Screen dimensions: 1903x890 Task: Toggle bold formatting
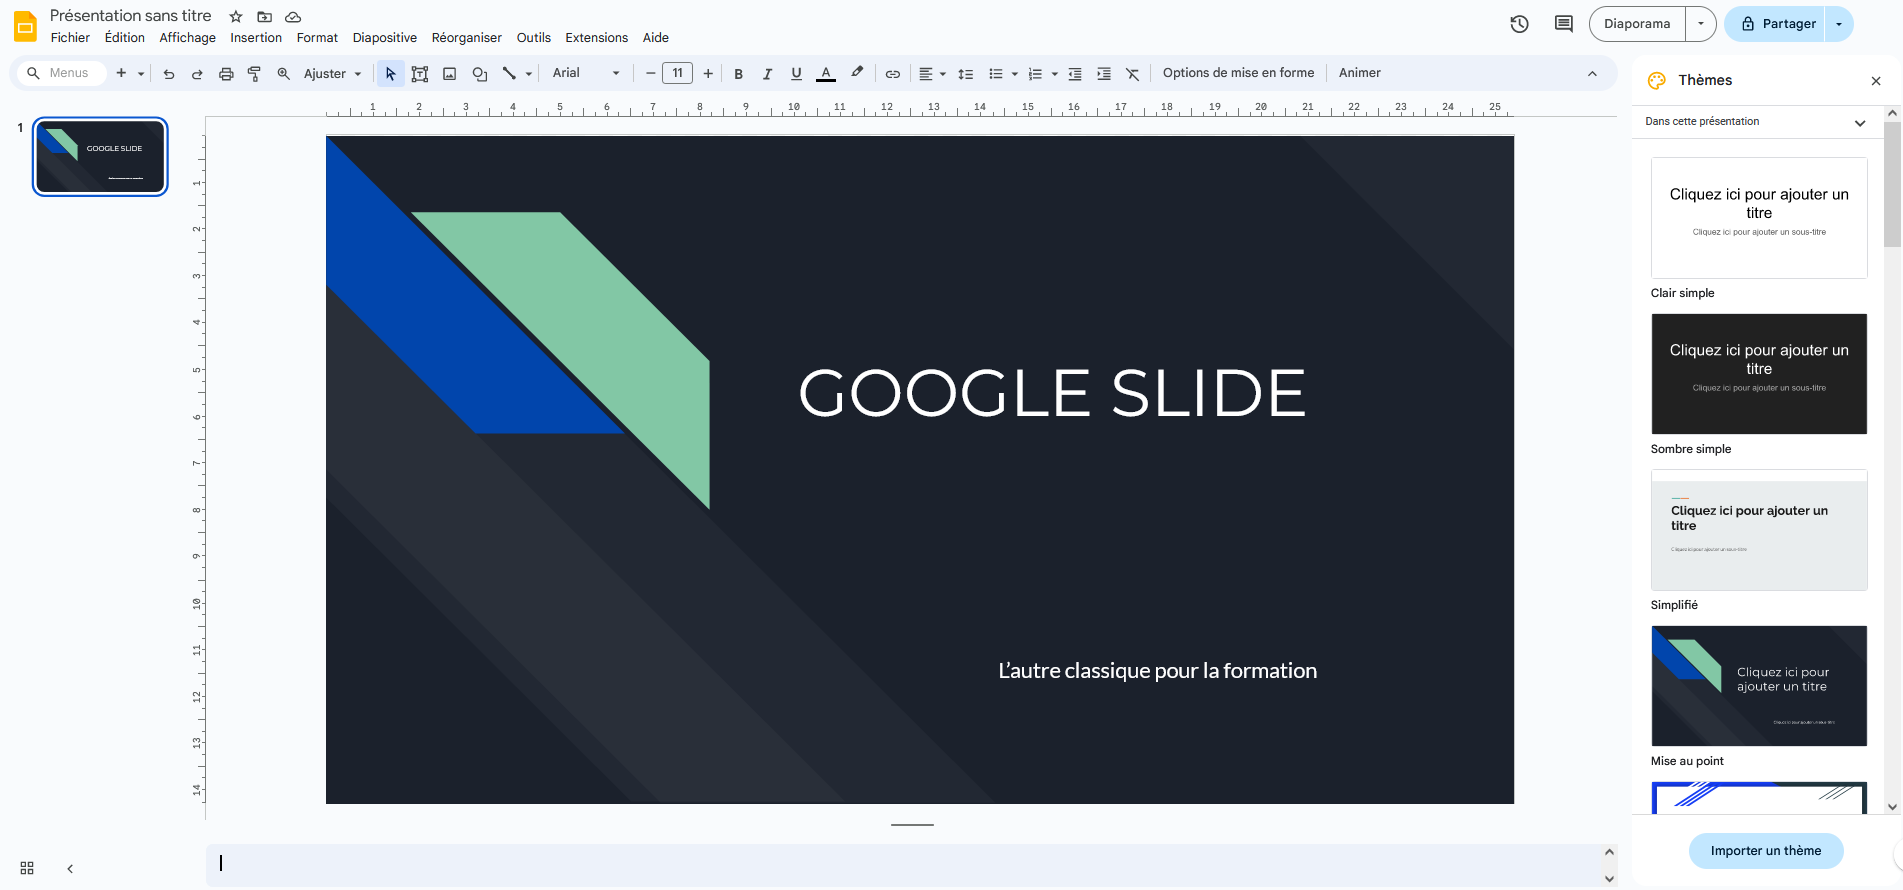point(738,74)
